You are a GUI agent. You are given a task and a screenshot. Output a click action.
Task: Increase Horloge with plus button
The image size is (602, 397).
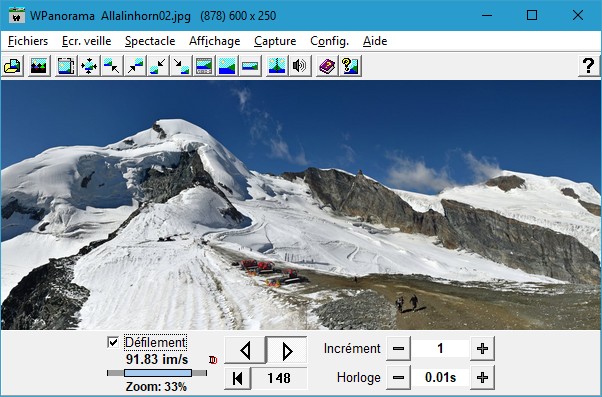[482, 378]
